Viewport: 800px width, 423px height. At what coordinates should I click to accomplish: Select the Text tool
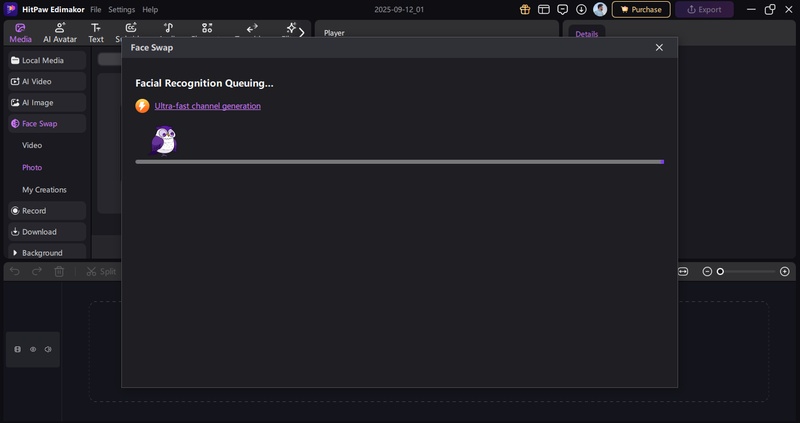(x=95, y=33)
